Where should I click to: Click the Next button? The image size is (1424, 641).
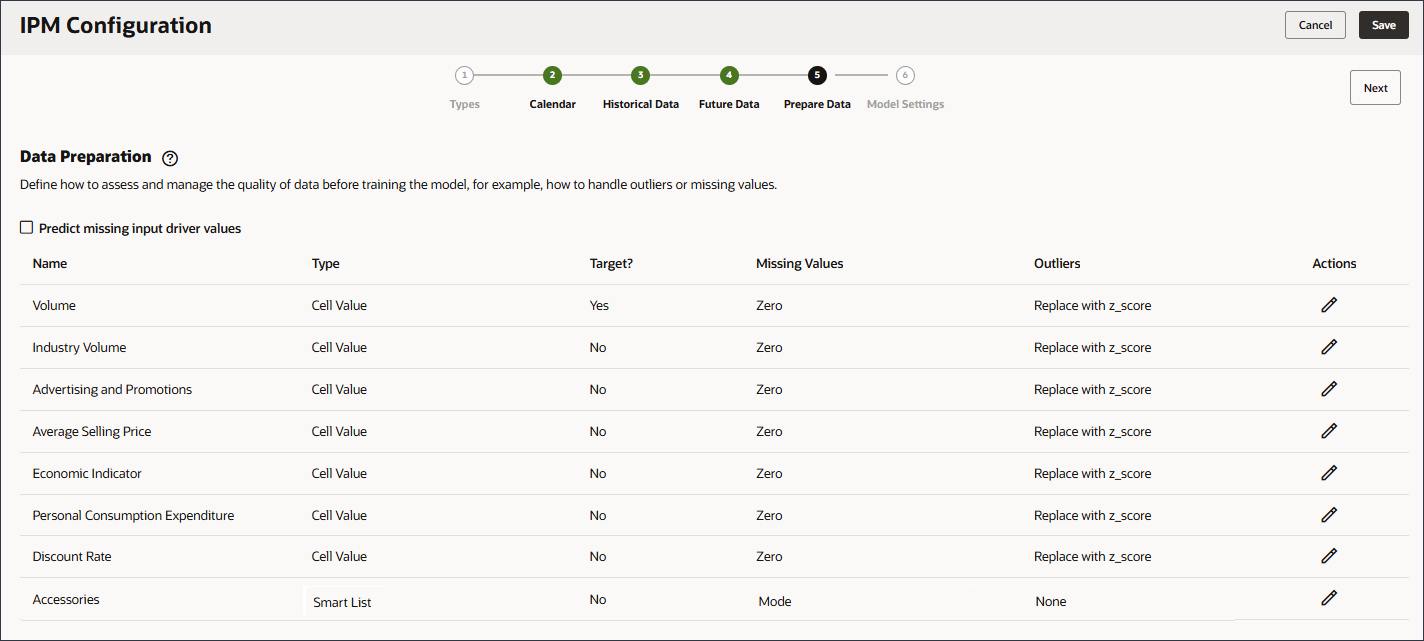pyautogui.click(x=1375, y=88)
